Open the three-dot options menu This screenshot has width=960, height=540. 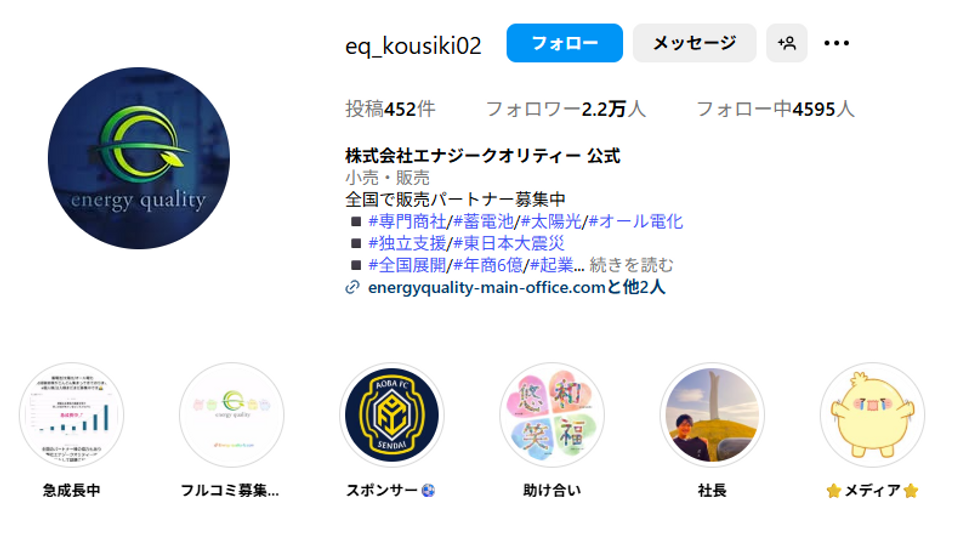tap(836, 43)
